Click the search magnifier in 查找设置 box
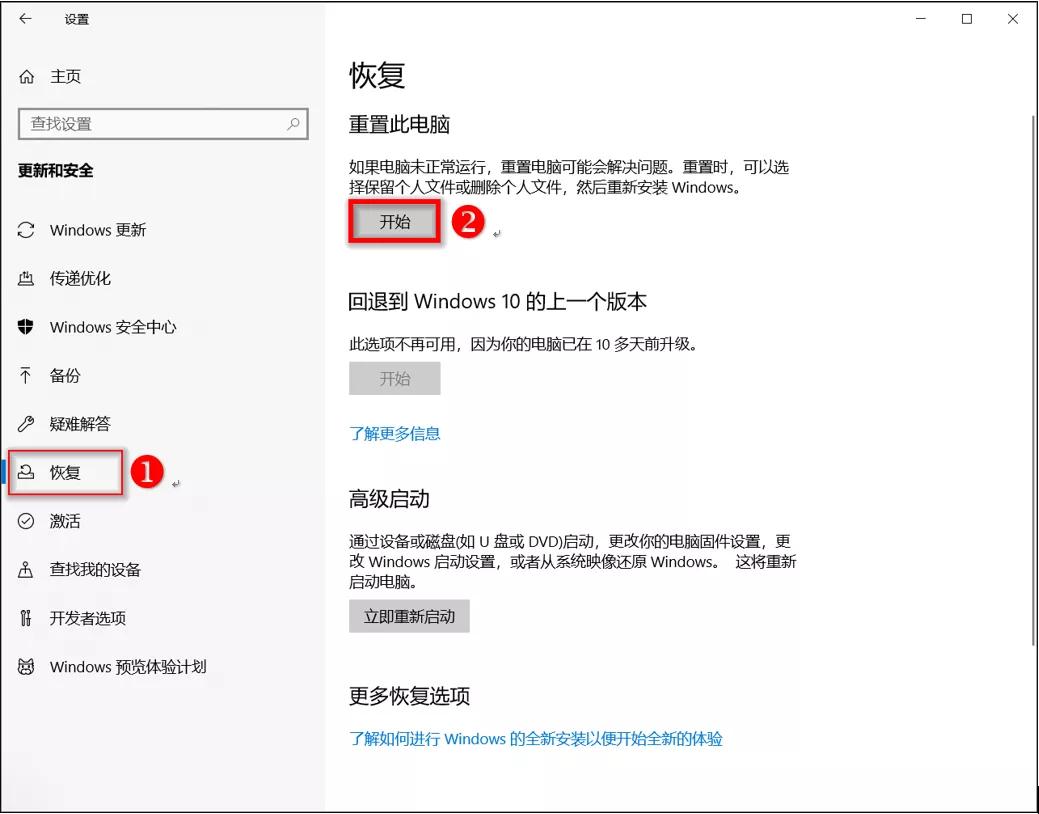 pyautogui.click(x=291, y=124)
